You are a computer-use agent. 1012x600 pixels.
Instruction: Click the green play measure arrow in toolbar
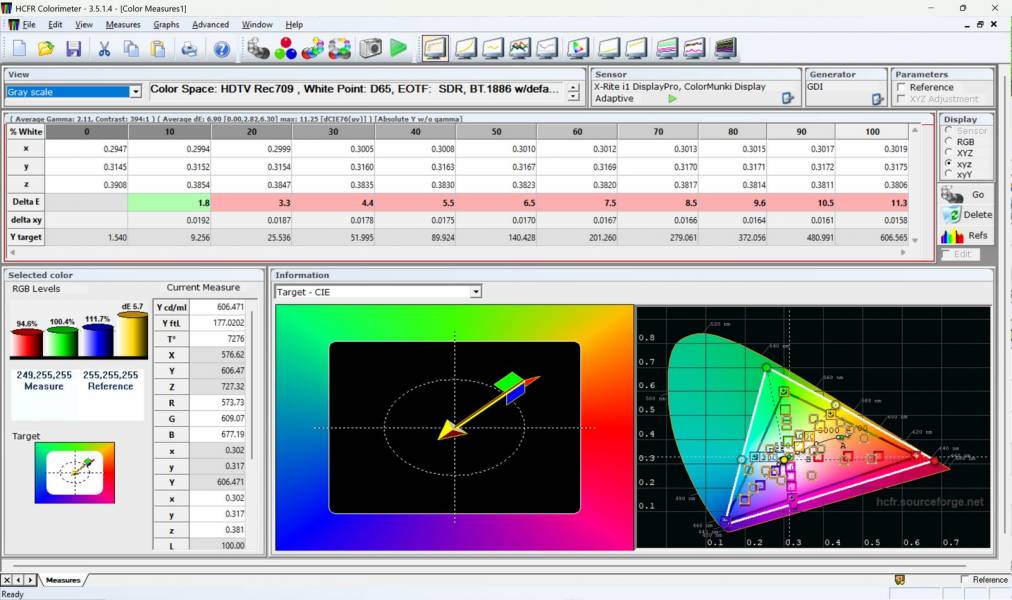point(398,48)
